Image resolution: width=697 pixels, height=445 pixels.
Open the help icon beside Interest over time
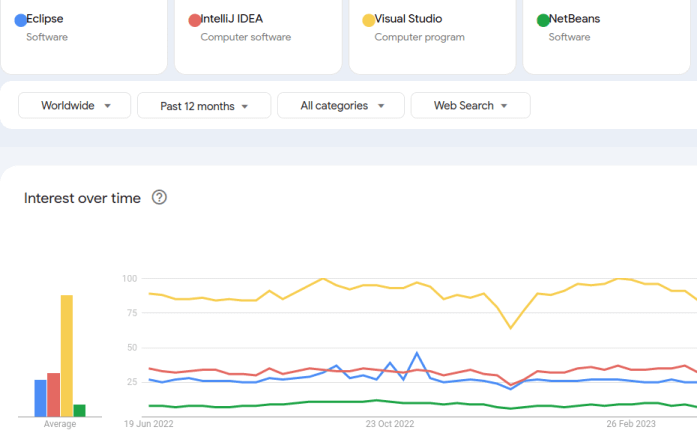[x=159, y=197]
